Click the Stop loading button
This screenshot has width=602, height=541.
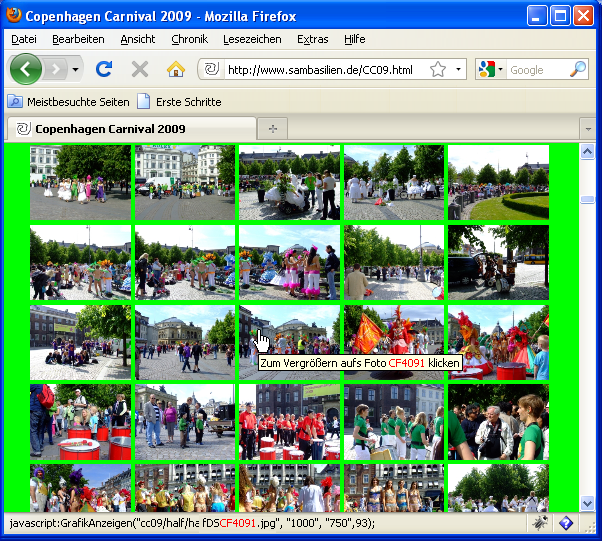(x=140, y=69)
